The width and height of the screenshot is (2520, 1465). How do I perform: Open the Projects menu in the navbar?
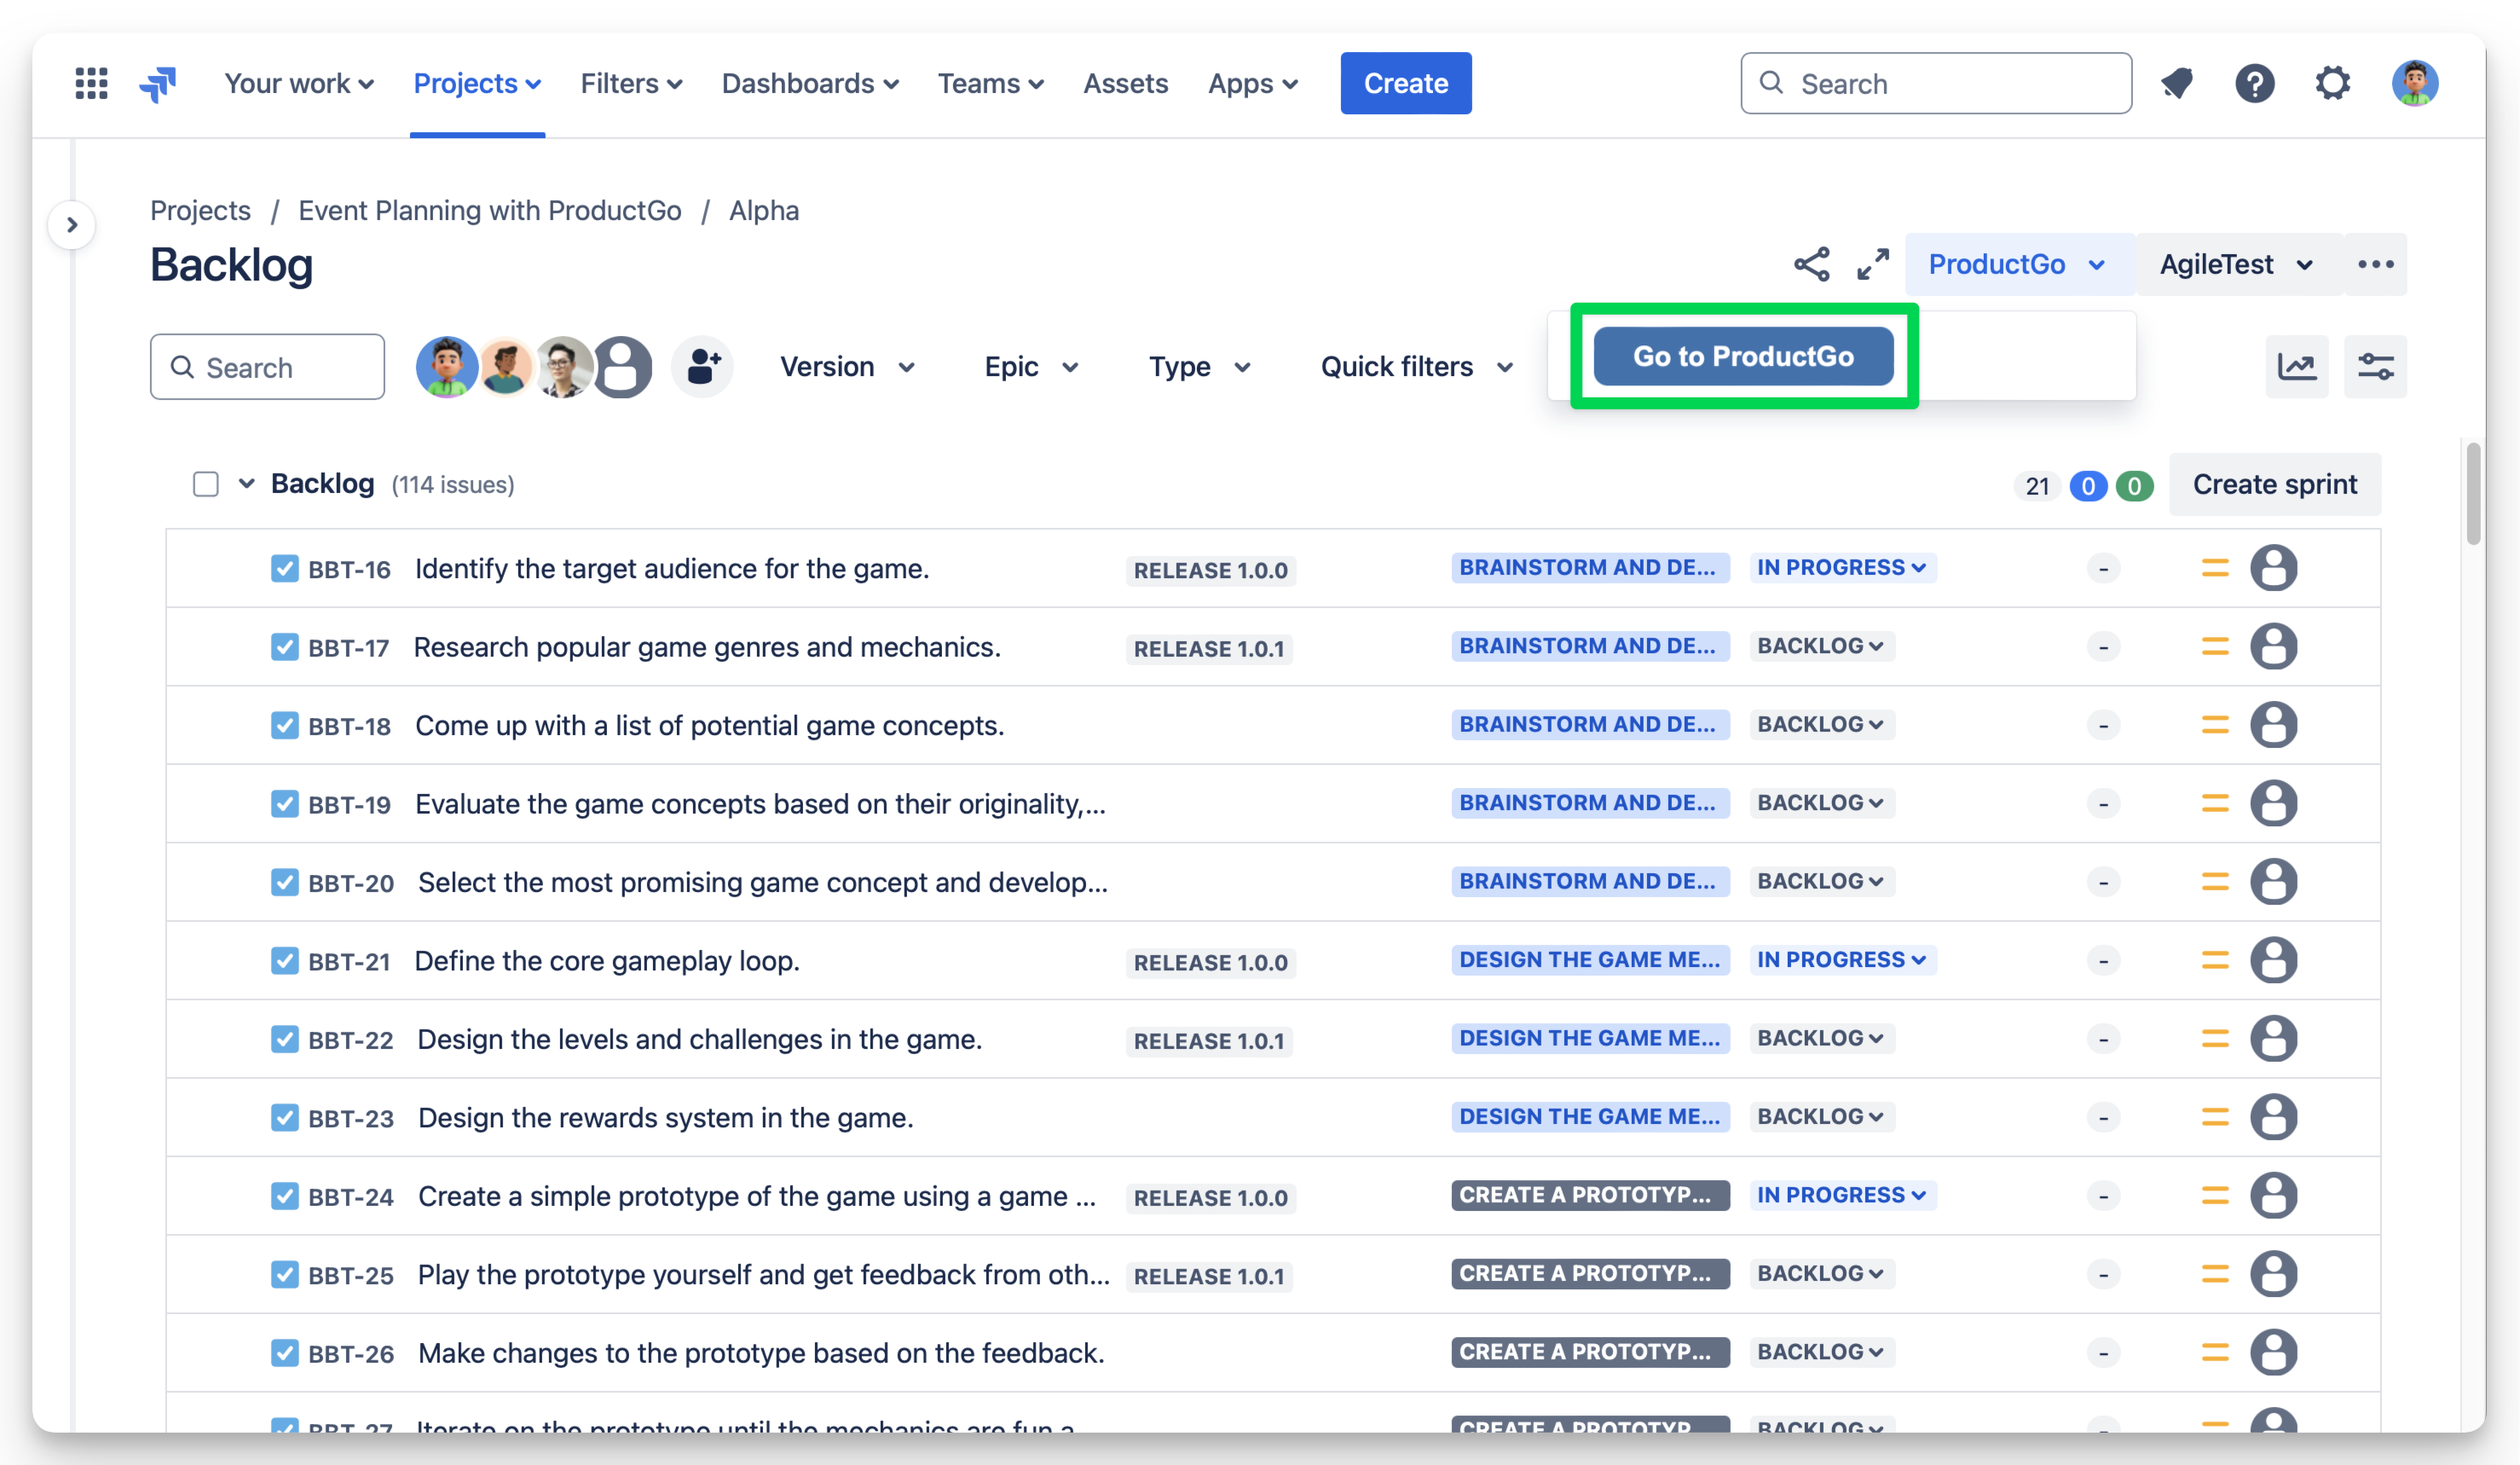tap(476, 83)
